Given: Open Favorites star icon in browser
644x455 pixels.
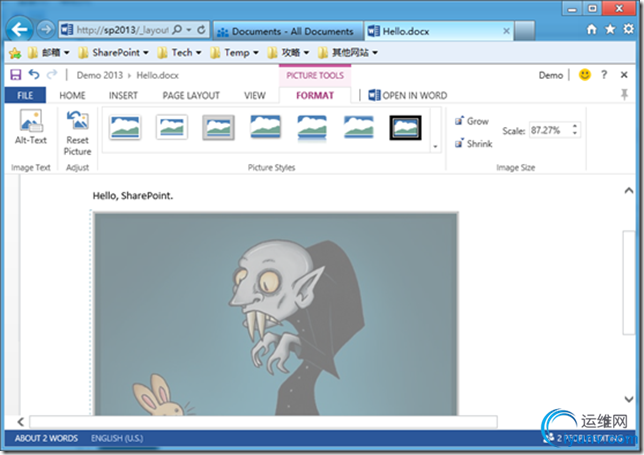Looking at the screenshot, I should 610,29.
